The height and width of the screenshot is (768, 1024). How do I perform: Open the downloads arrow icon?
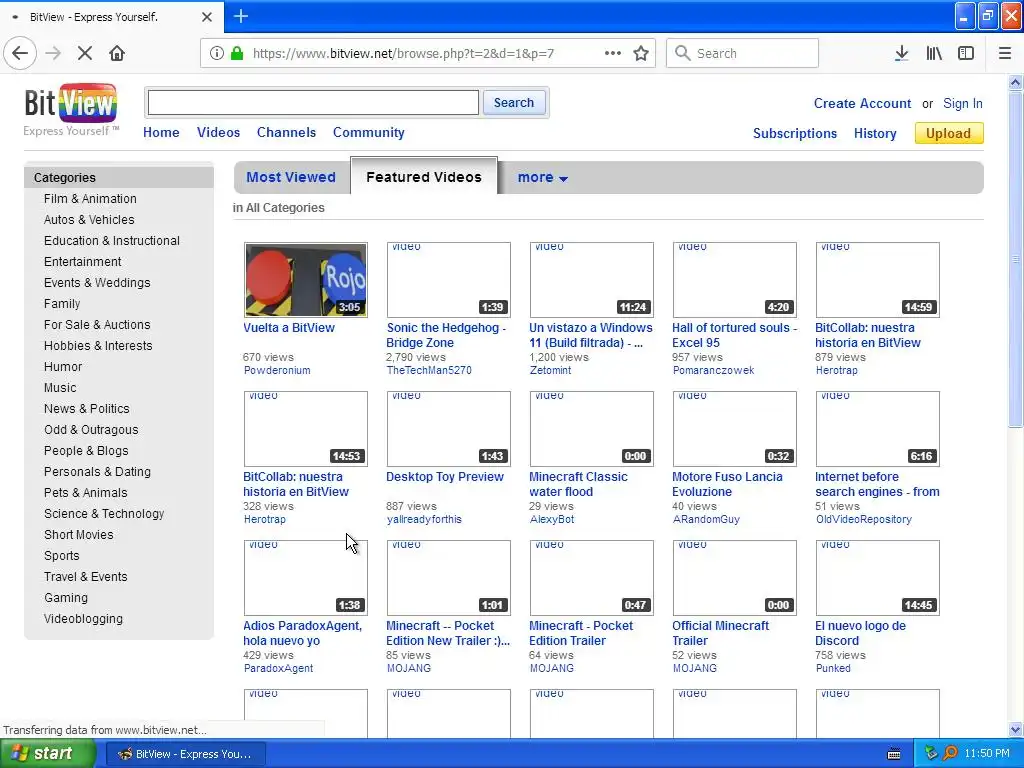pos(901,54)
